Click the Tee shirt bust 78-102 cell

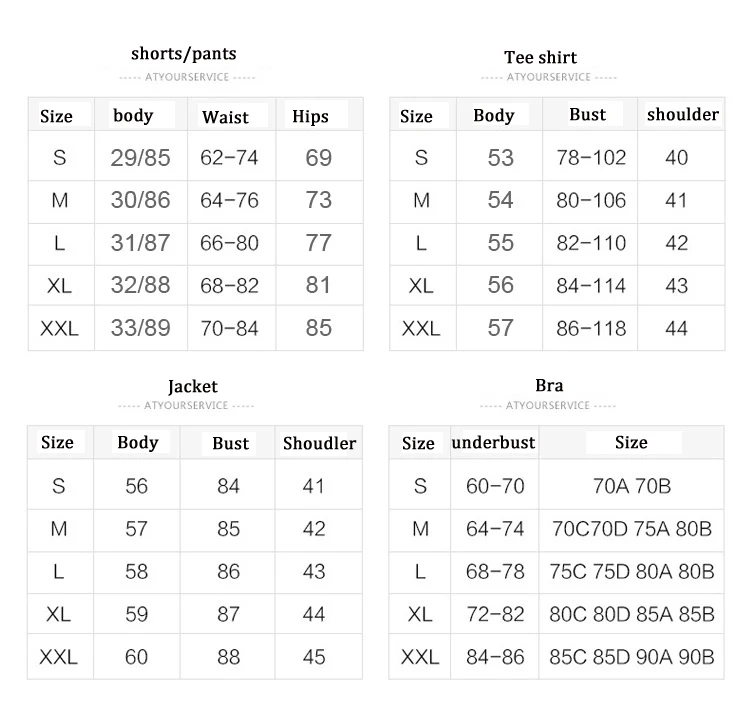(591, 158)
